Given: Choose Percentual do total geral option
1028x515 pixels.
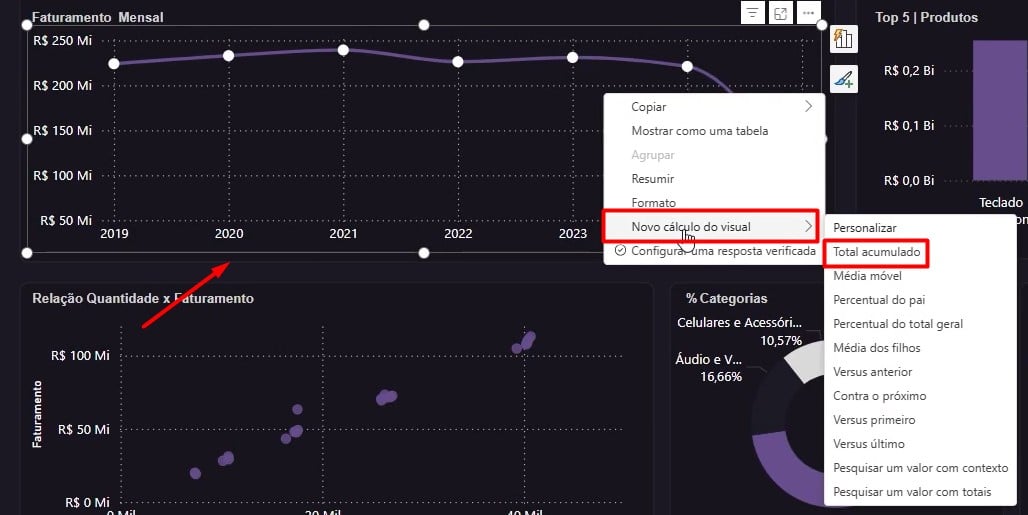Looking at the screenshot, I should 920,324.
